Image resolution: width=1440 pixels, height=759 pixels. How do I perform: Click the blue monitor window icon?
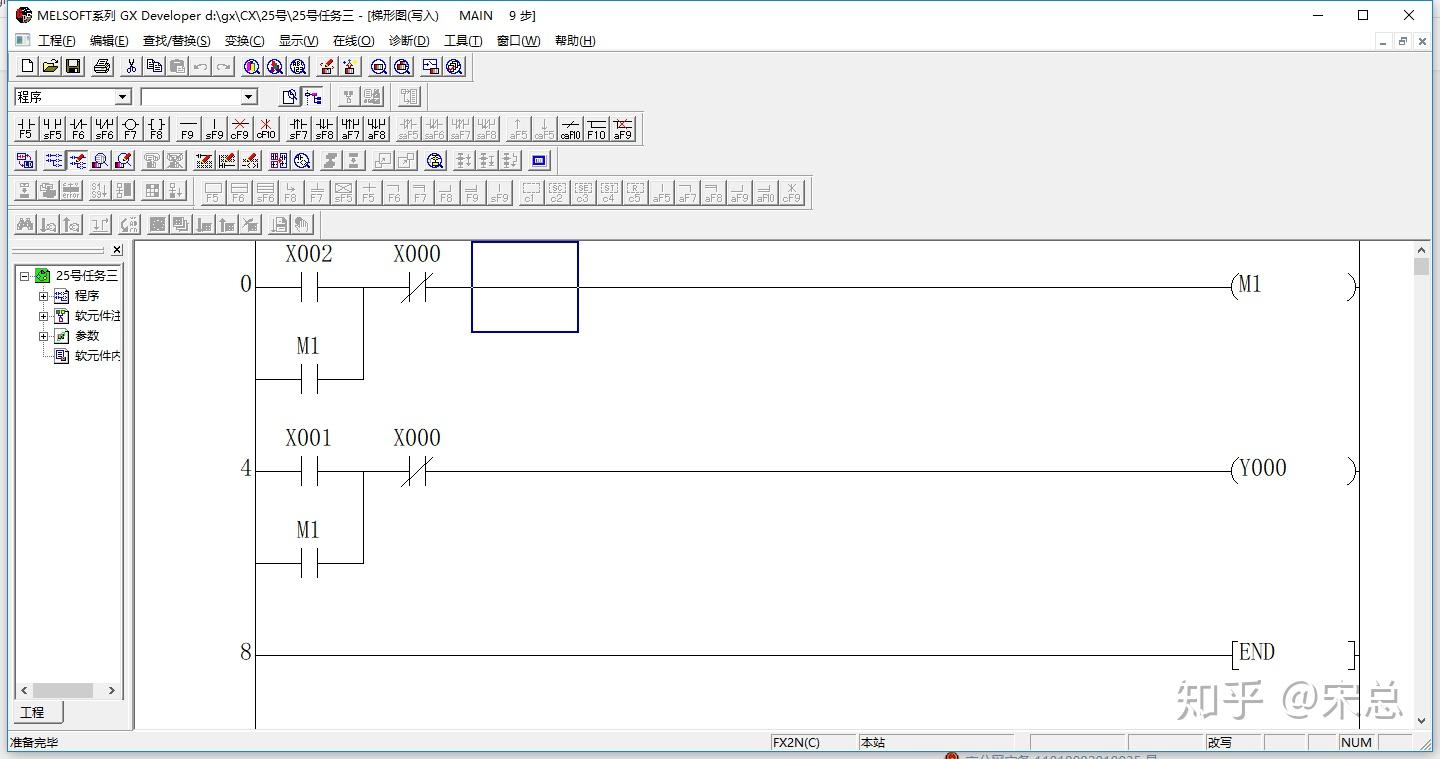(x=539, y=160)
